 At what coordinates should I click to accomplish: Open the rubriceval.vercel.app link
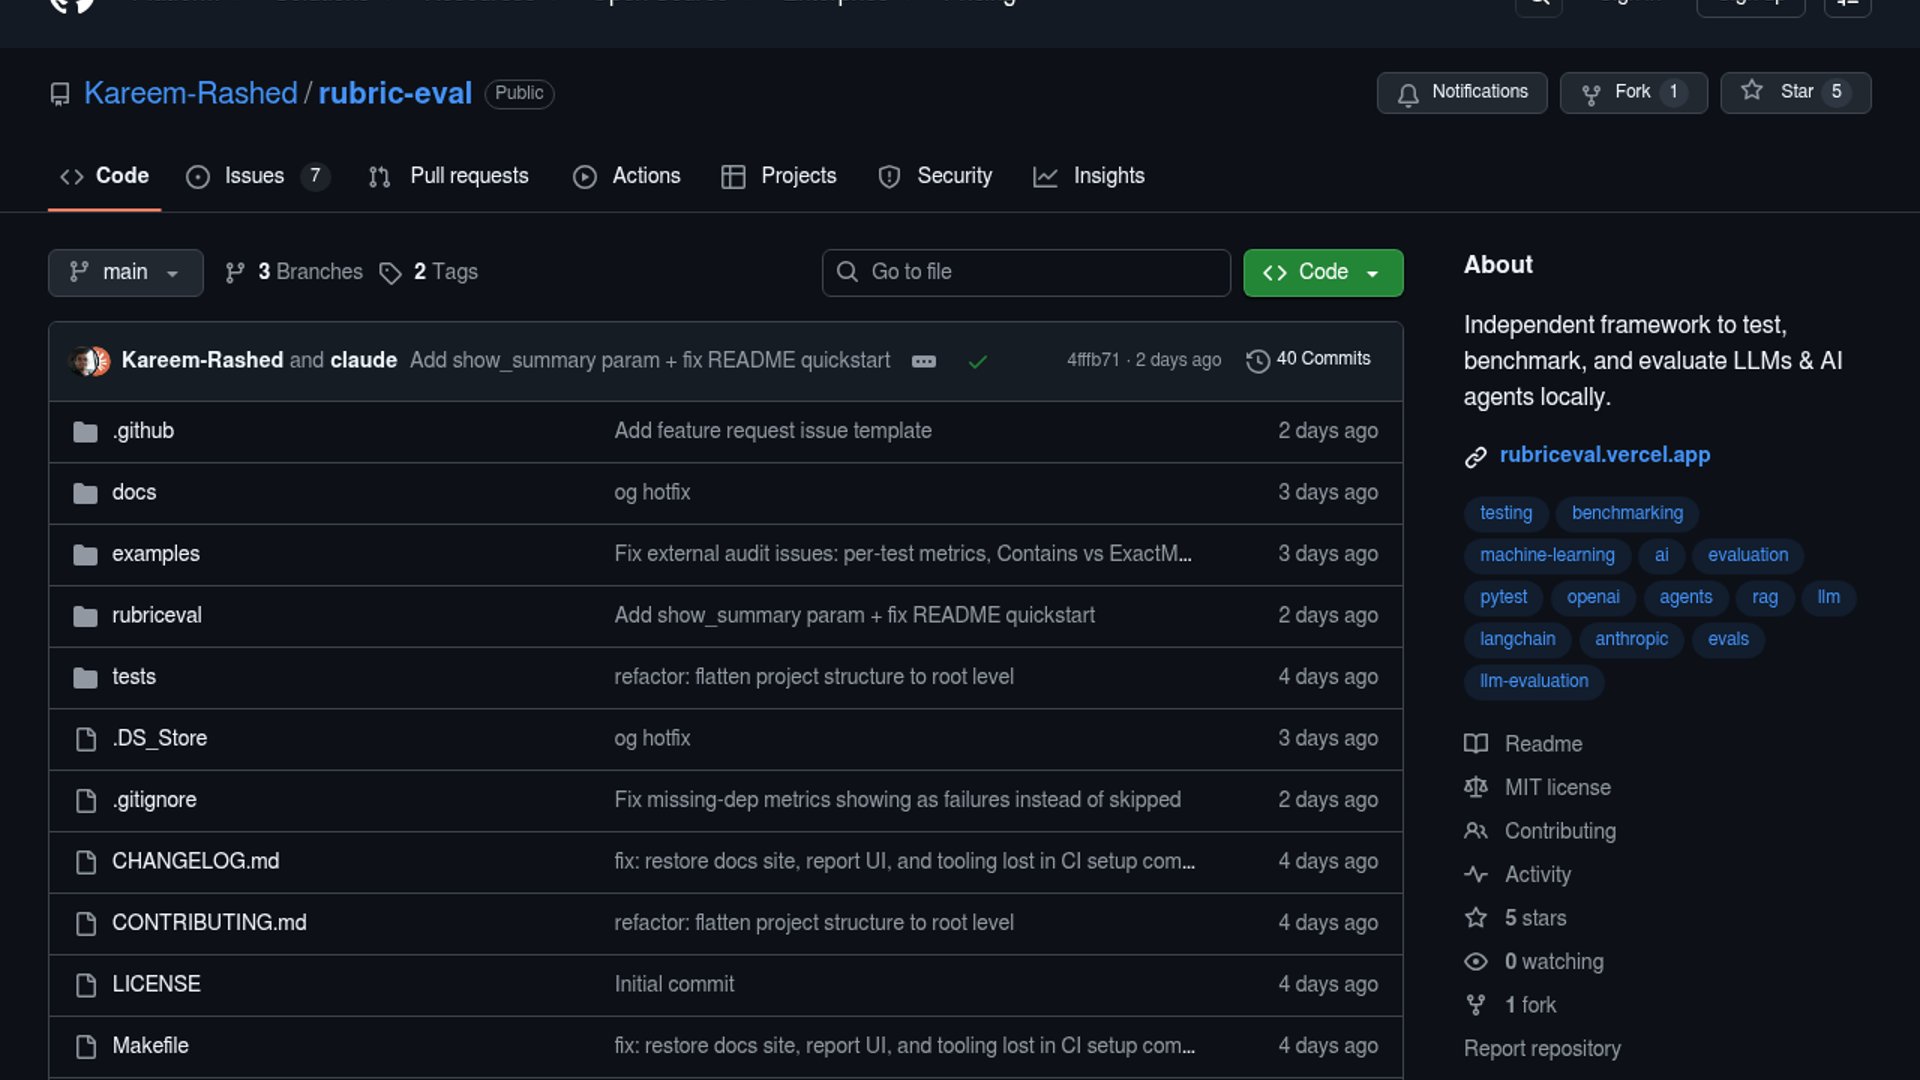1604,455
